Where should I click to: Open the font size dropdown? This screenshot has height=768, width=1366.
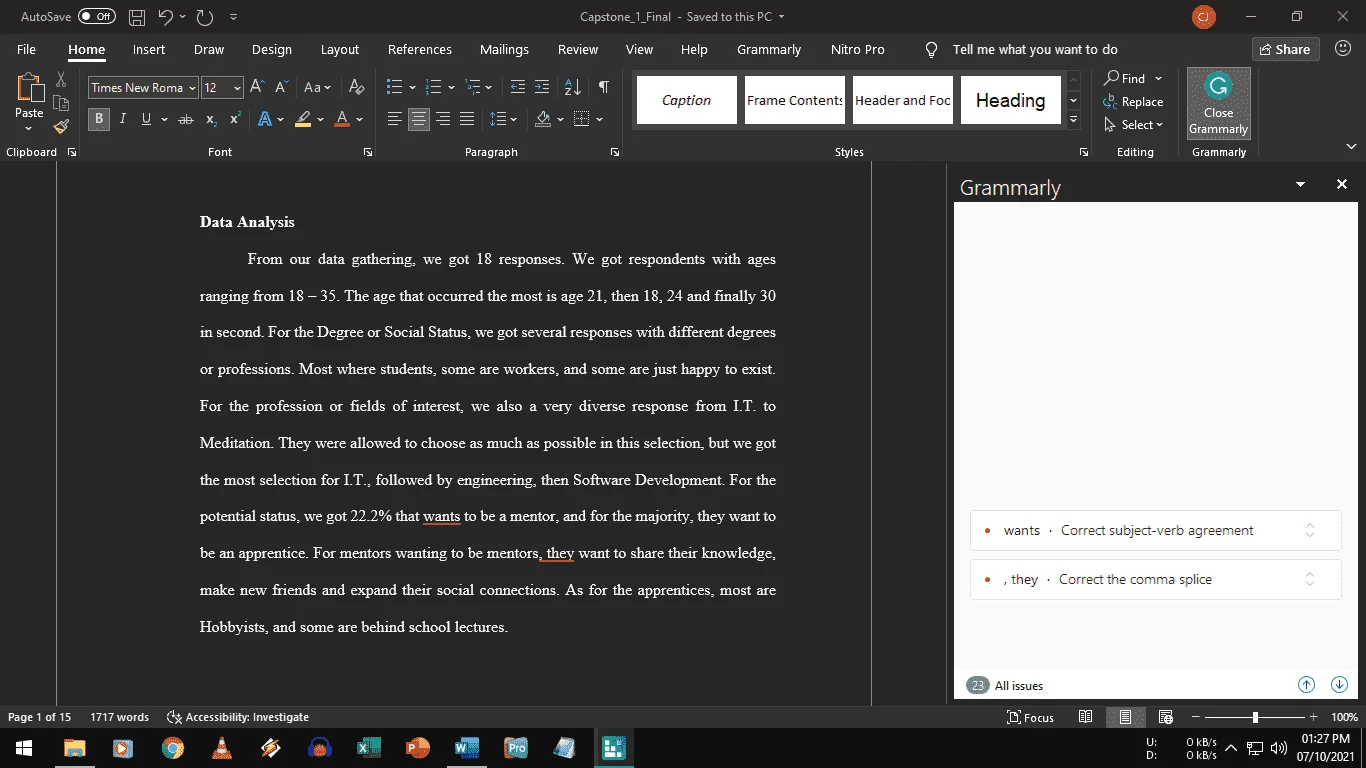[237, 88]
